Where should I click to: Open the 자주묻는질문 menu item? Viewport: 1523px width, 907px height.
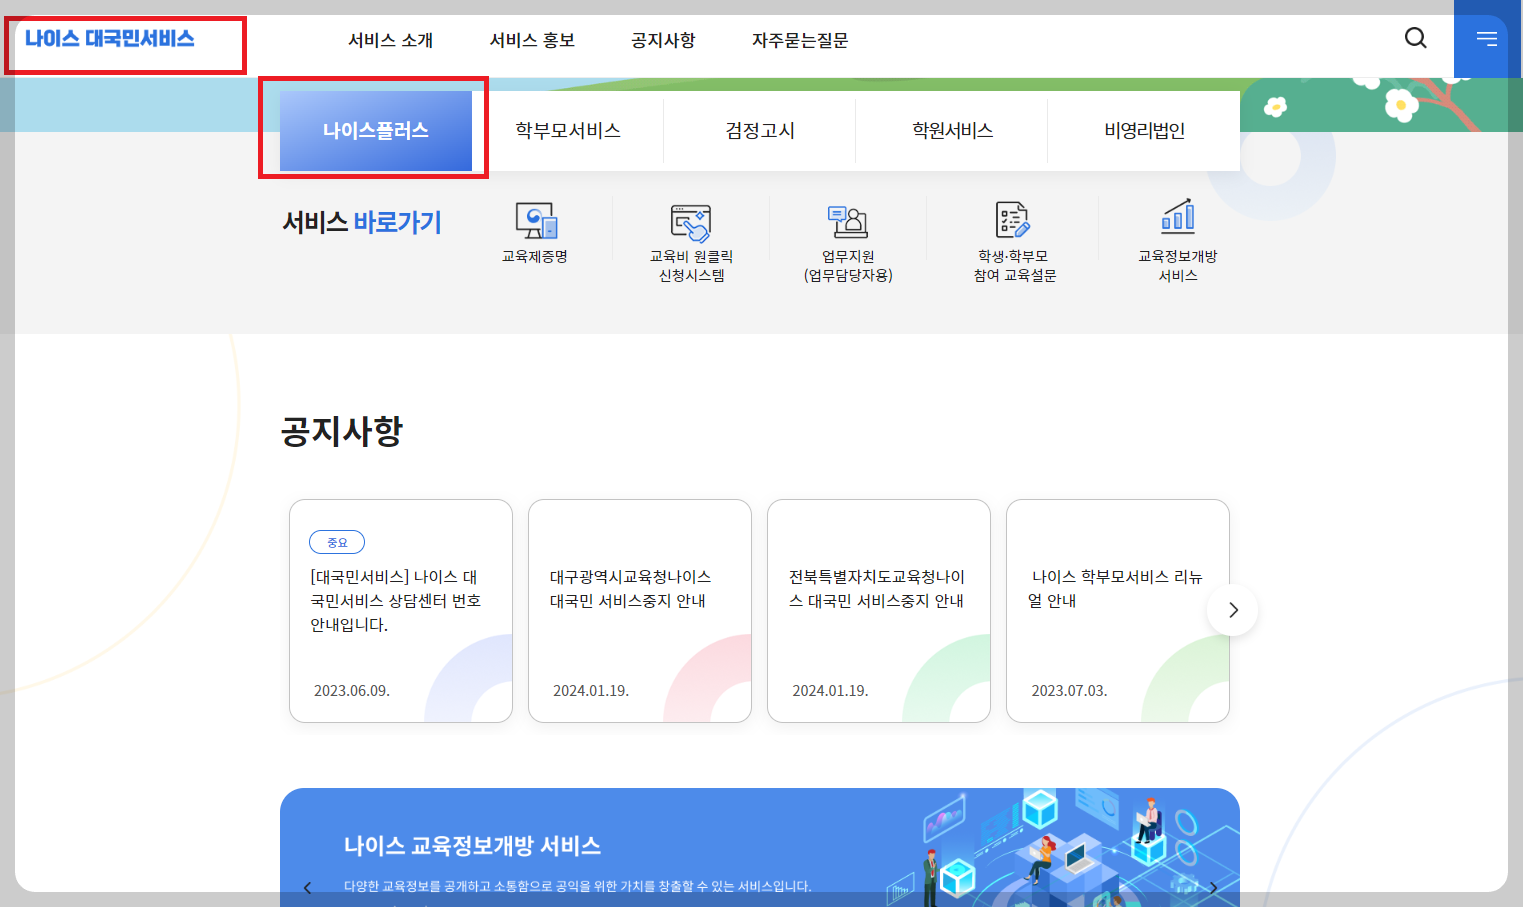coord(798,40)
